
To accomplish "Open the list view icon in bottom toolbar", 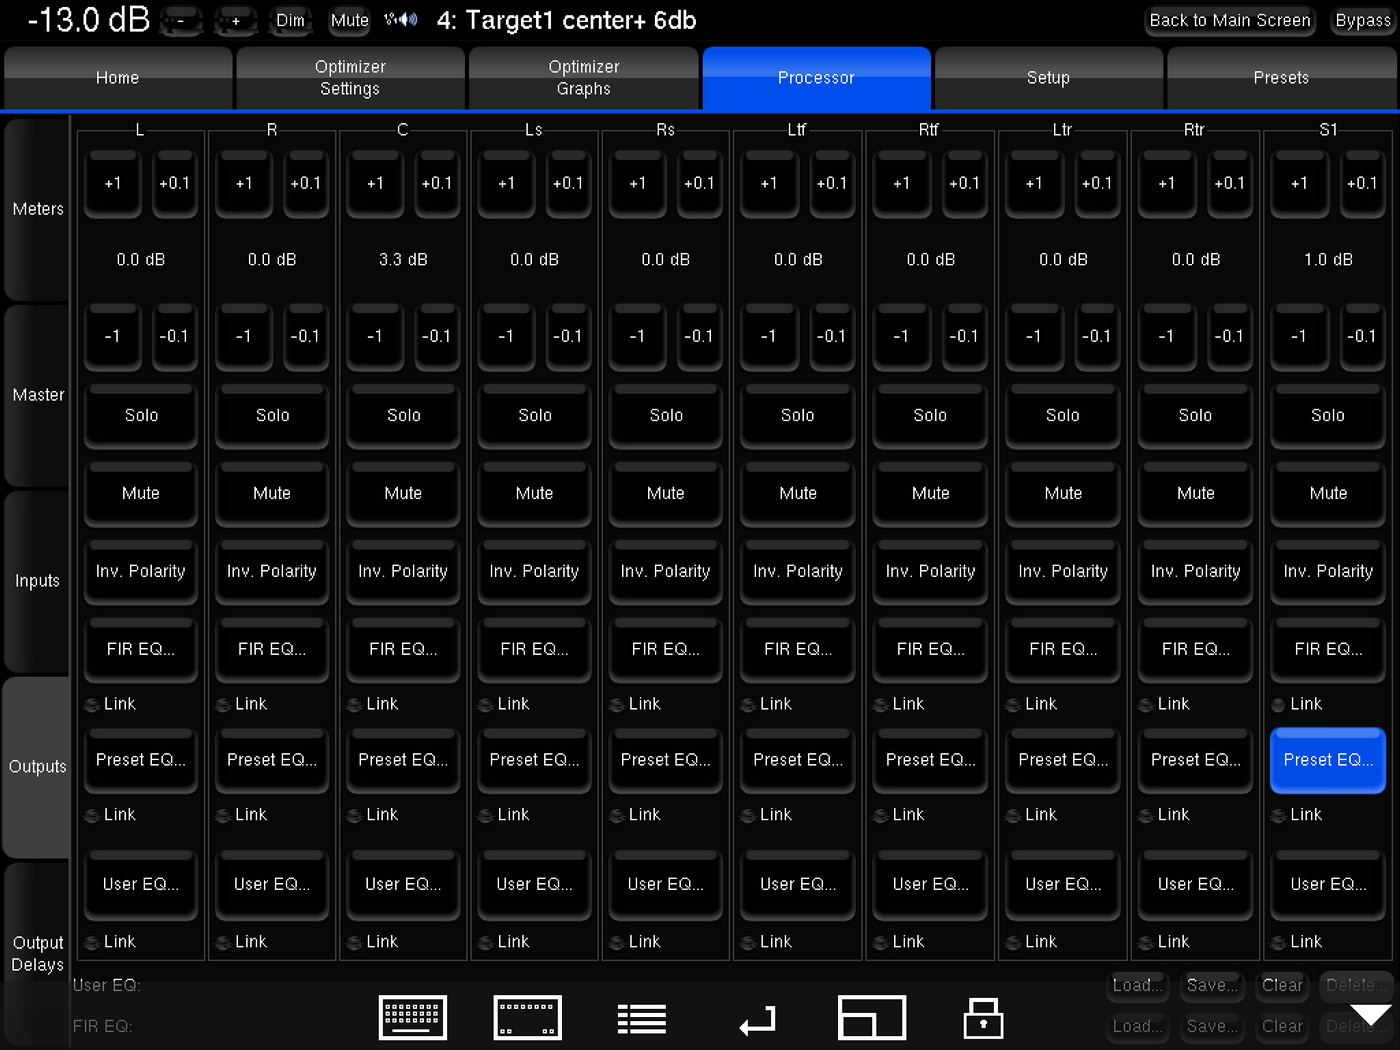I will click(x=641, y=1019).
